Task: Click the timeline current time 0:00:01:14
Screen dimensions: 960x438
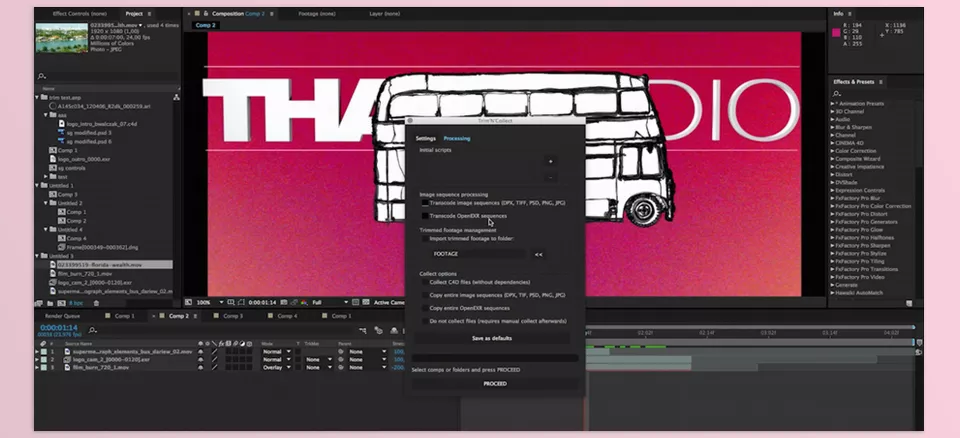Action: click(x=59, y=328)
